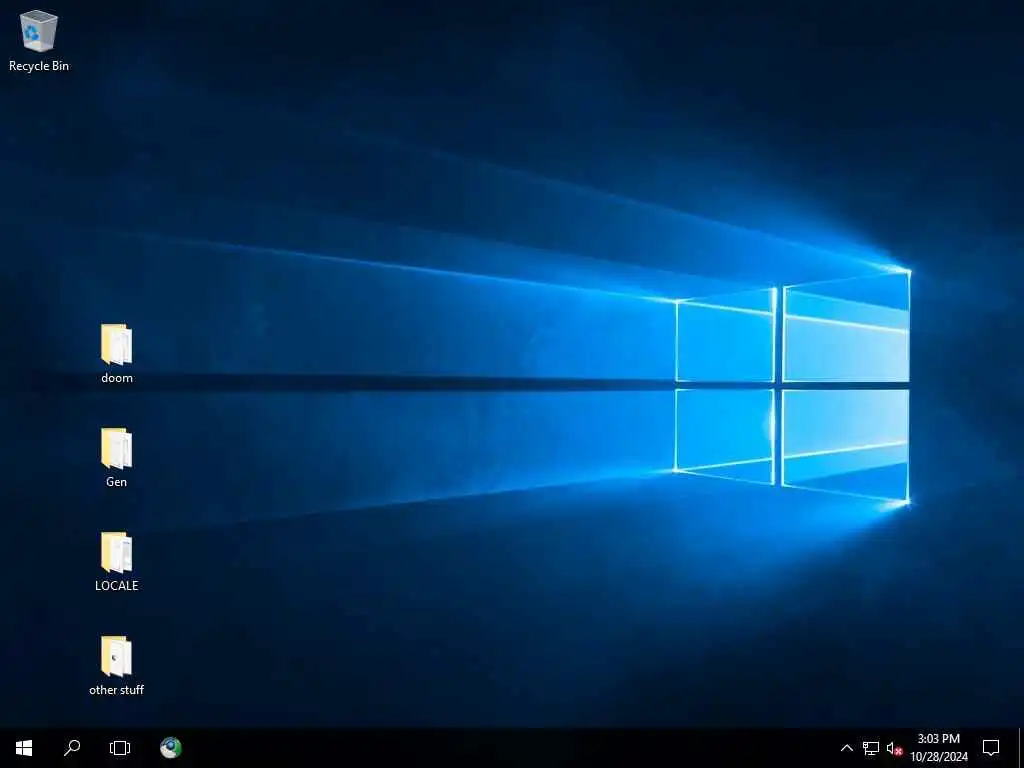The image size is (1024, 768).
Task: Open the Windows Start menu
Action: coord(24,748)
